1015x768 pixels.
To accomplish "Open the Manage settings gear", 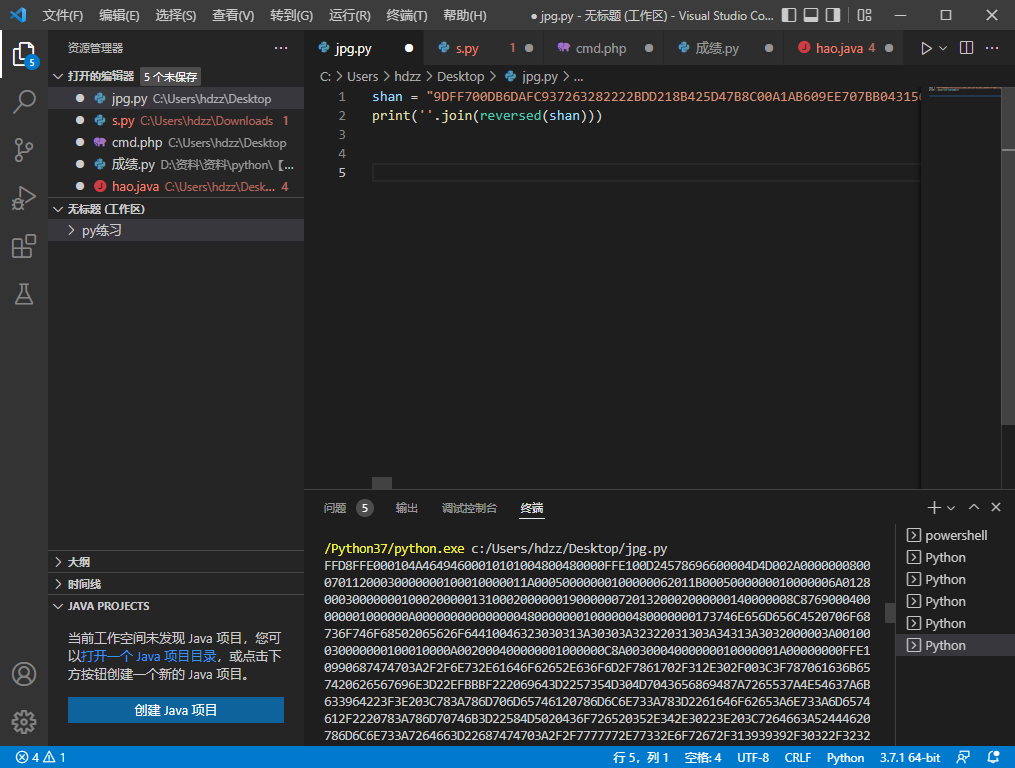I will (24, 721).
